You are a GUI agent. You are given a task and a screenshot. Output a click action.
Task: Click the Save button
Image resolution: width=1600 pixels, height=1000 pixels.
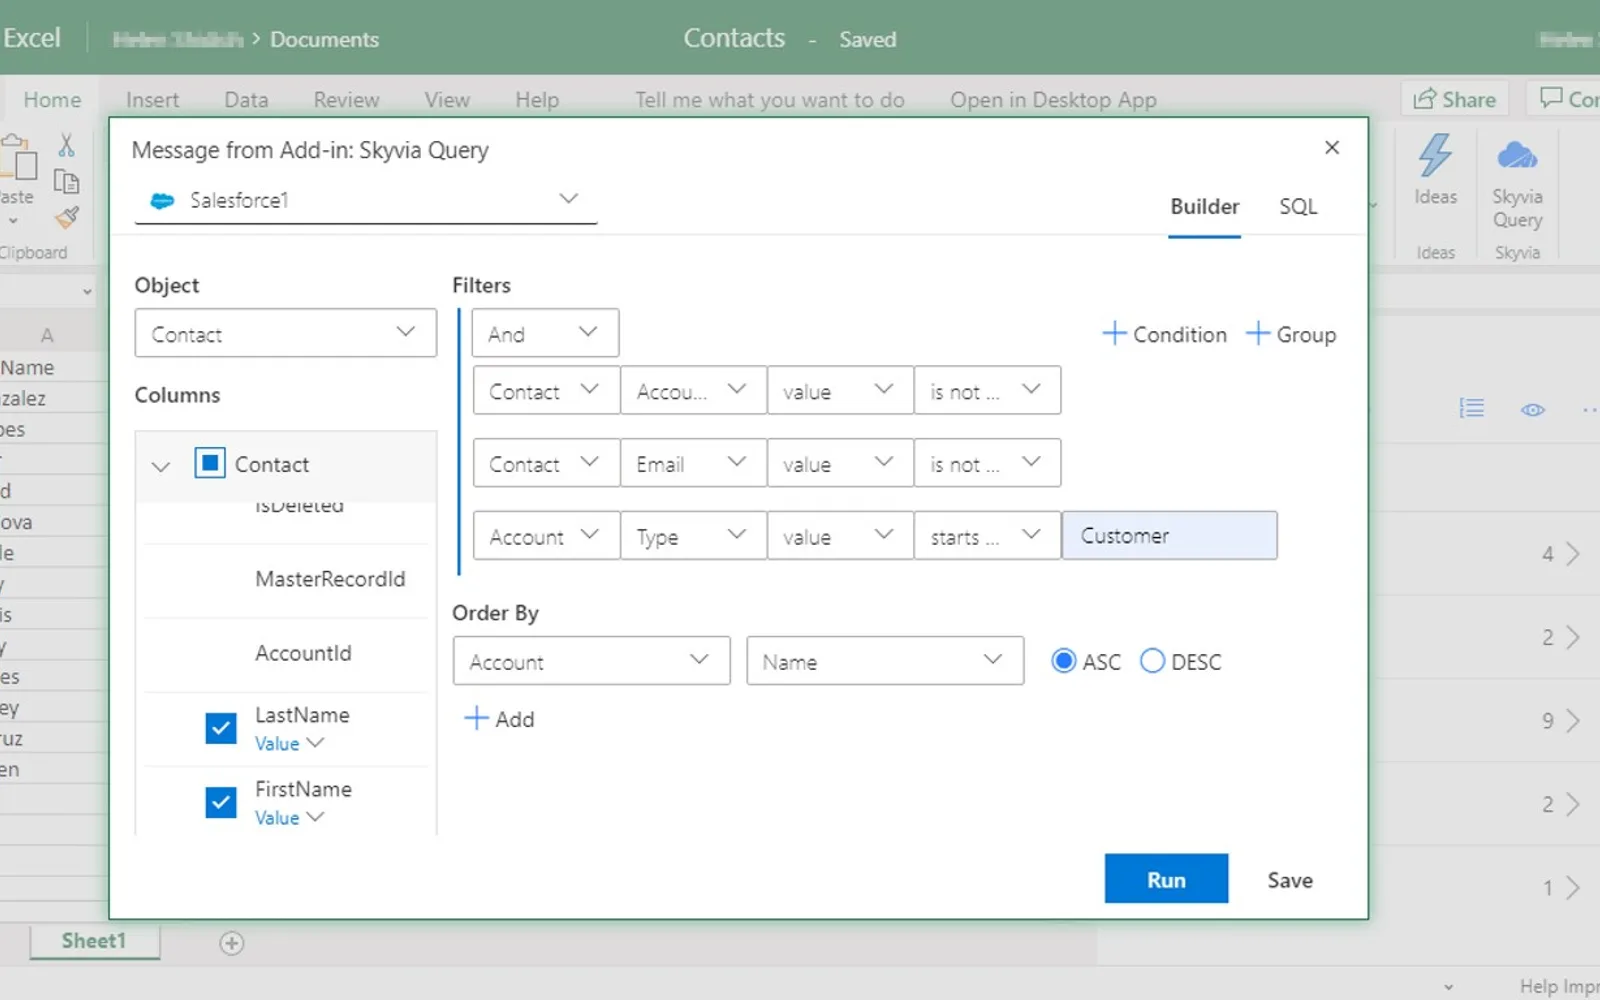click(x=1290, y=880)
